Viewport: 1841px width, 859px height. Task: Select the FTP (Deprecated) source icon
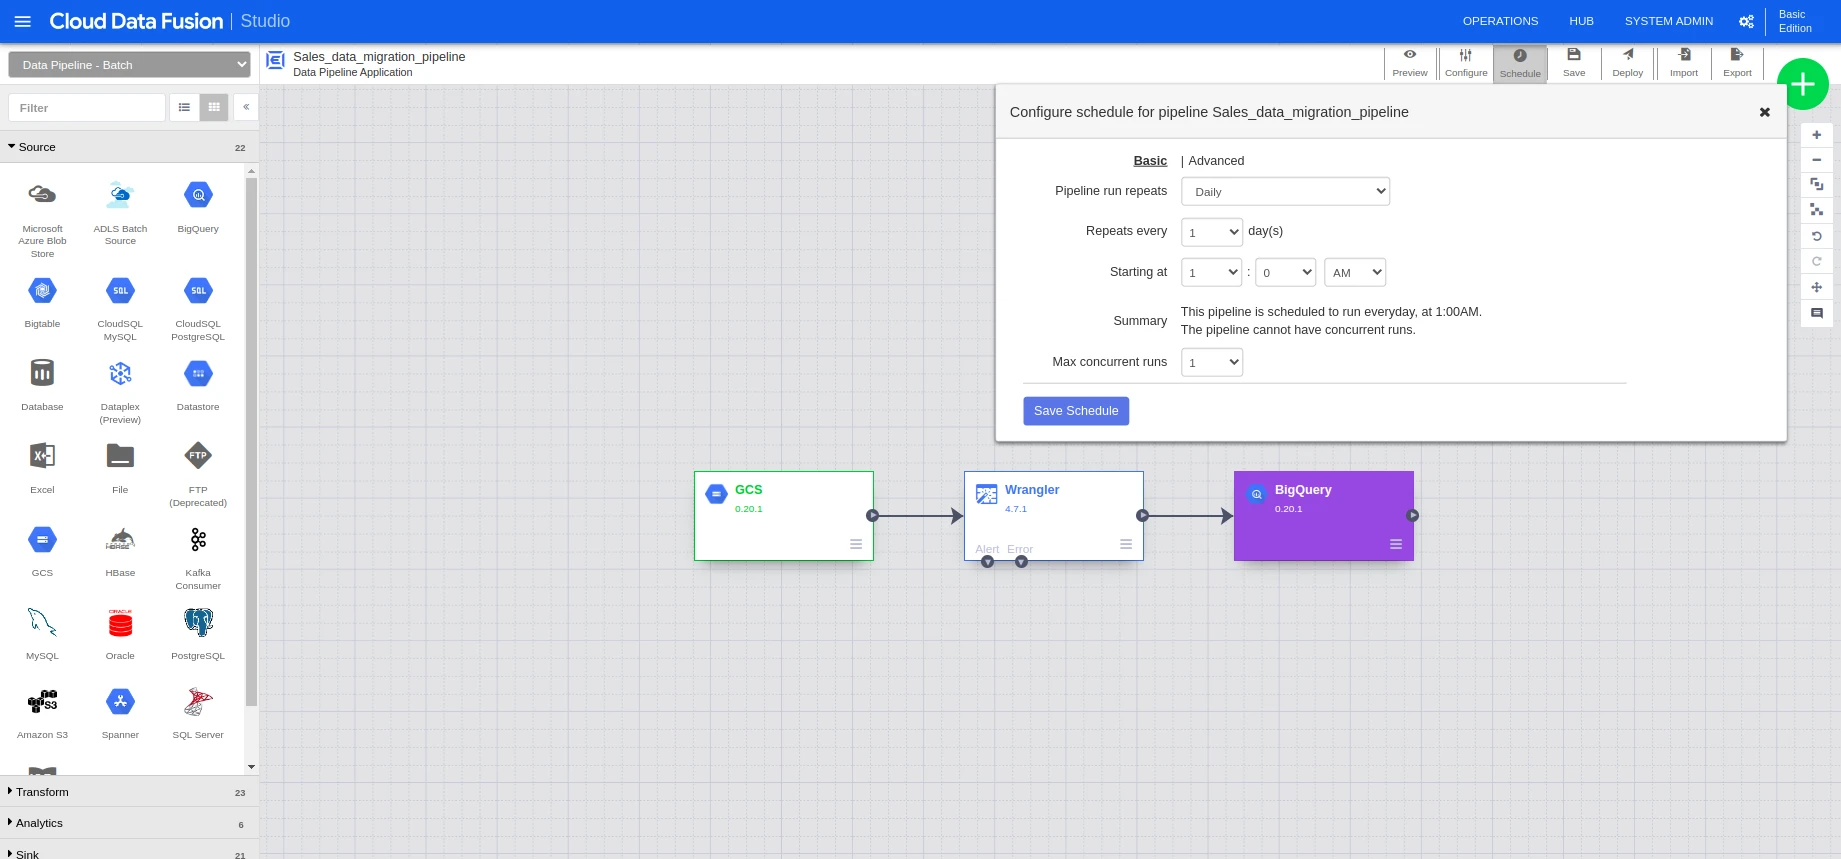198,456
